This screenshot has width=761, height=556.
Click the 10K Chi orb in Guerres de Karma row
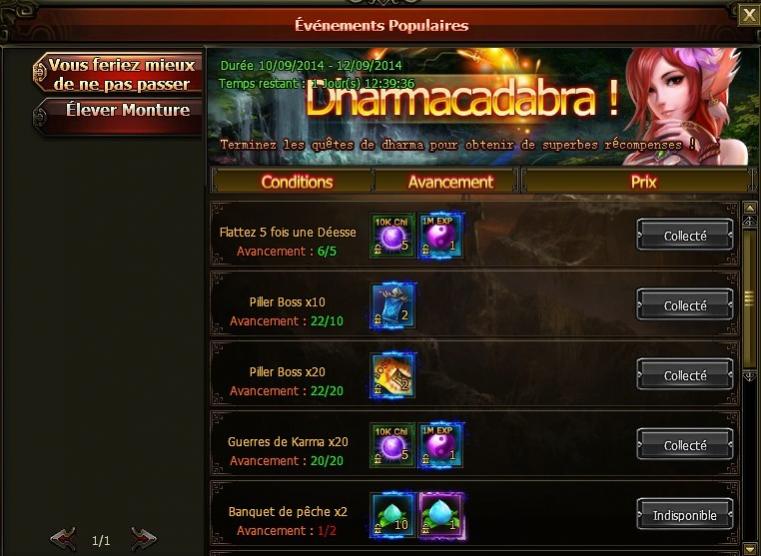coord(392,445)
